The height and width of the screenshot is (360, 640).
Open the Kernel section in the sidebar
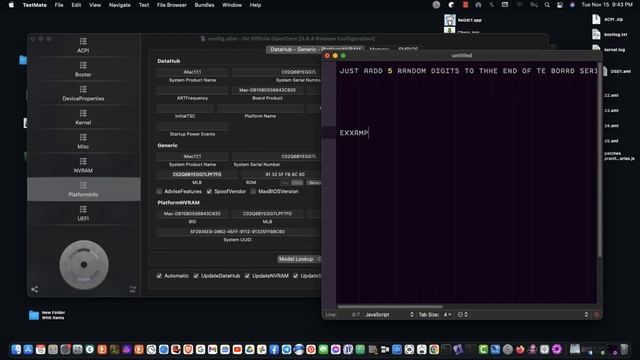point(83,118)
